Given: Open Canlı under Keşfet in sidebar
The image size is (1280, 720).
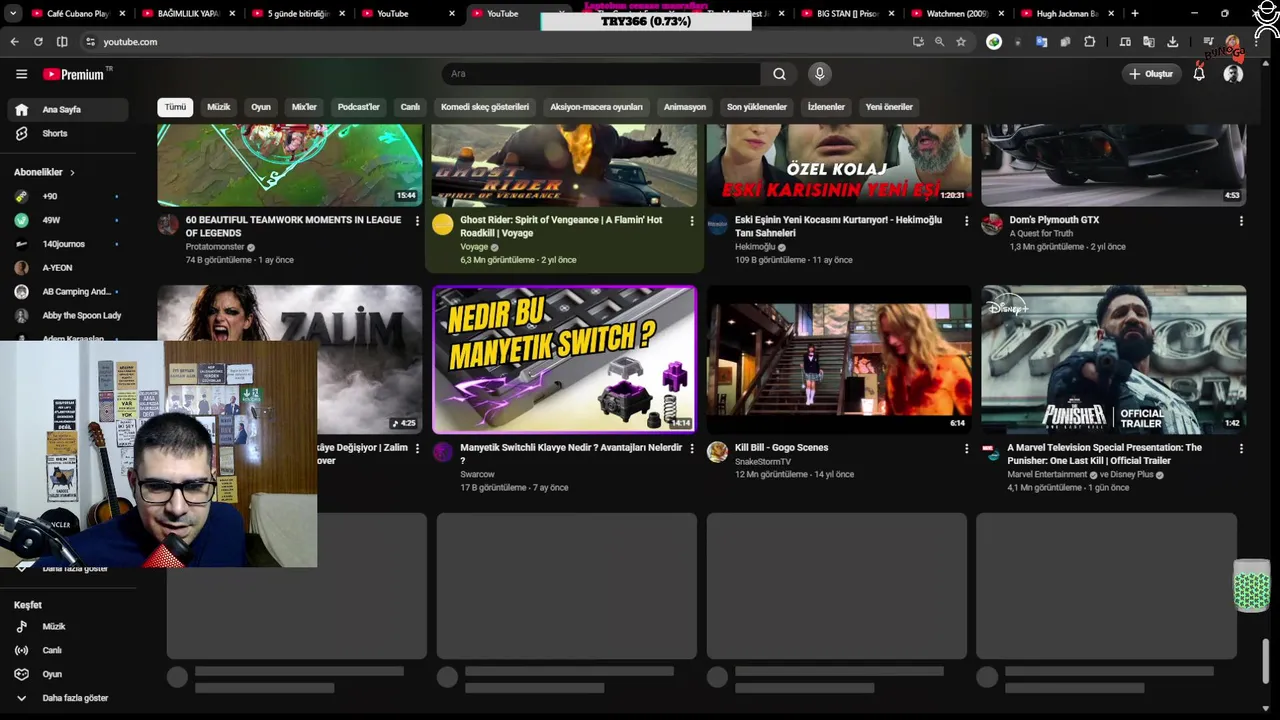Looking at the screenshot, I should pos(68,651).
